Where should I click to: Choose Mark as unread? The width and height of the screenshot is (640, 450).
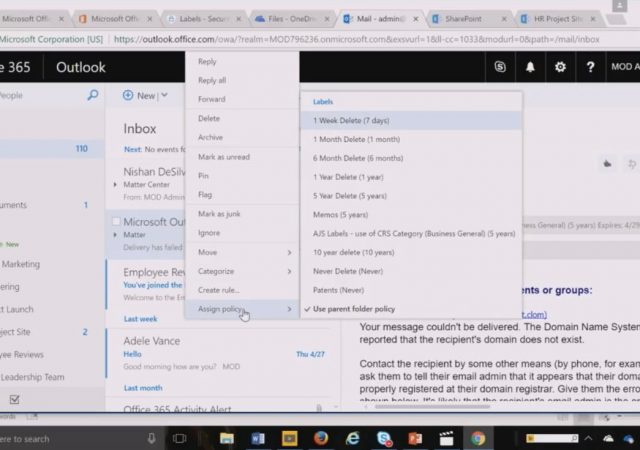[242, 157]
